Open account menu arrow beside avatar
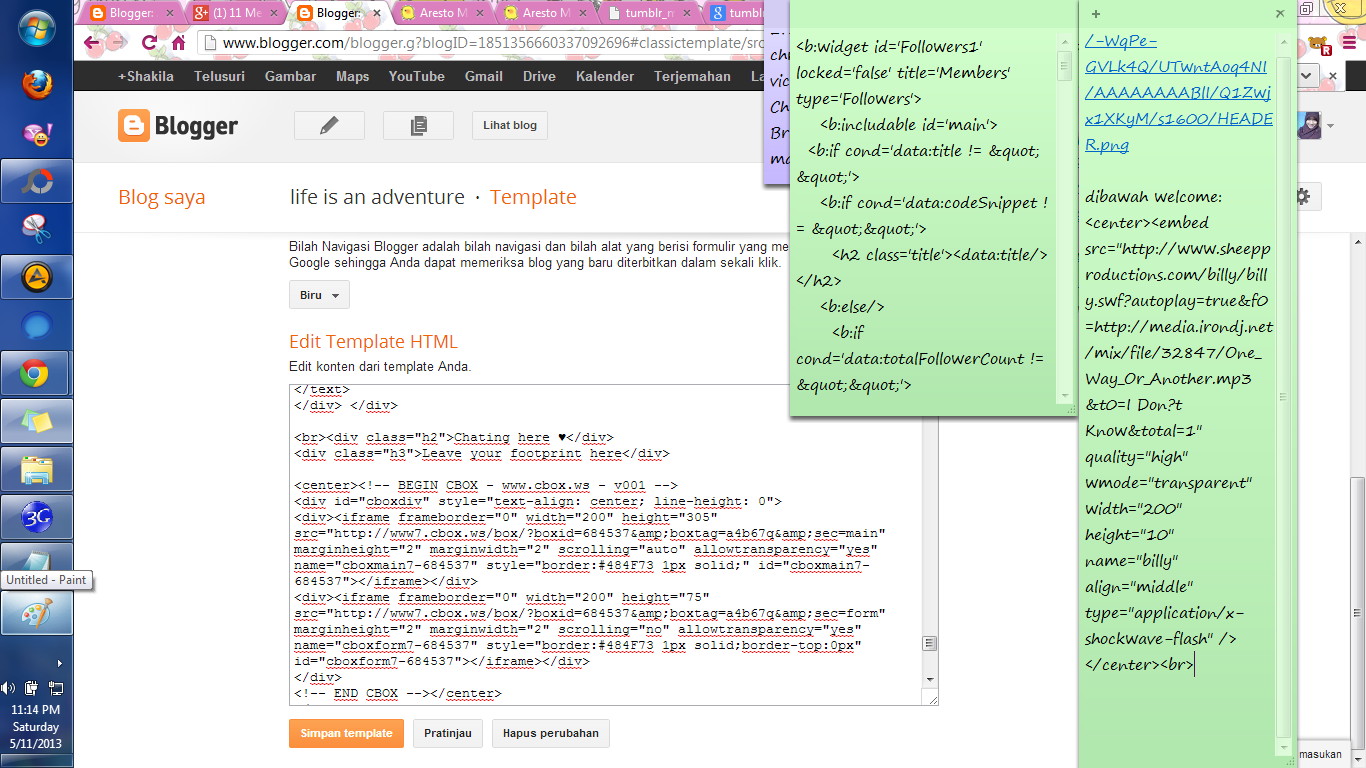Screen dimensions: 1366x768 1331,126
